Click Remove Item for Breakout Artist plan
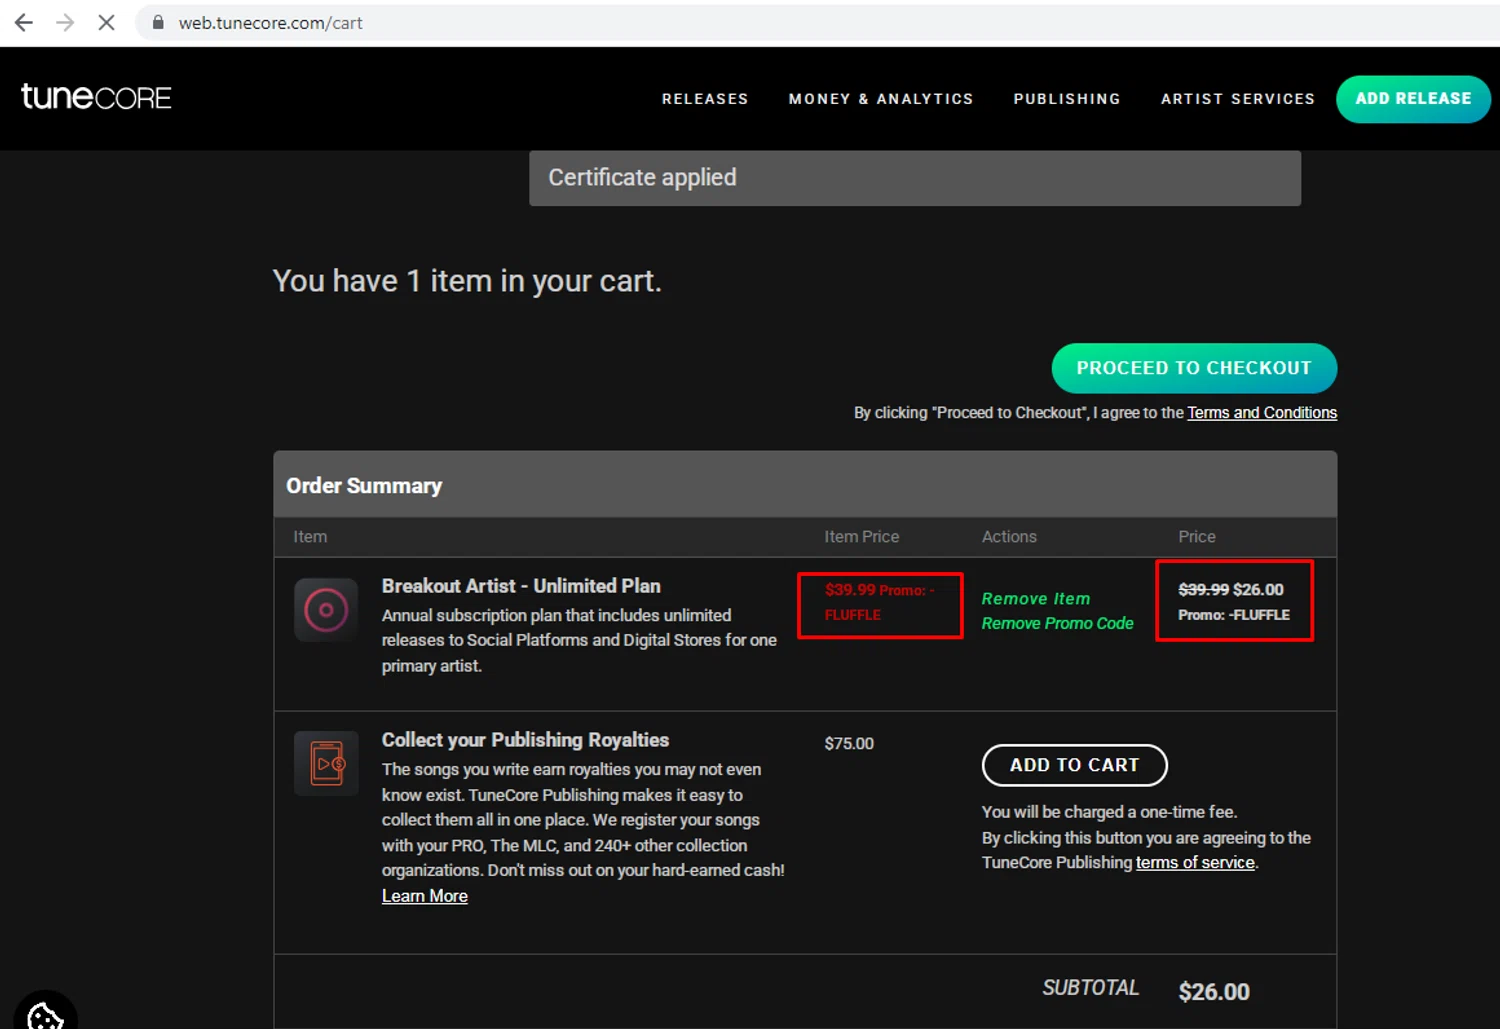The height and width of the screenshot is (1029, 1500). pos(1036,598)
